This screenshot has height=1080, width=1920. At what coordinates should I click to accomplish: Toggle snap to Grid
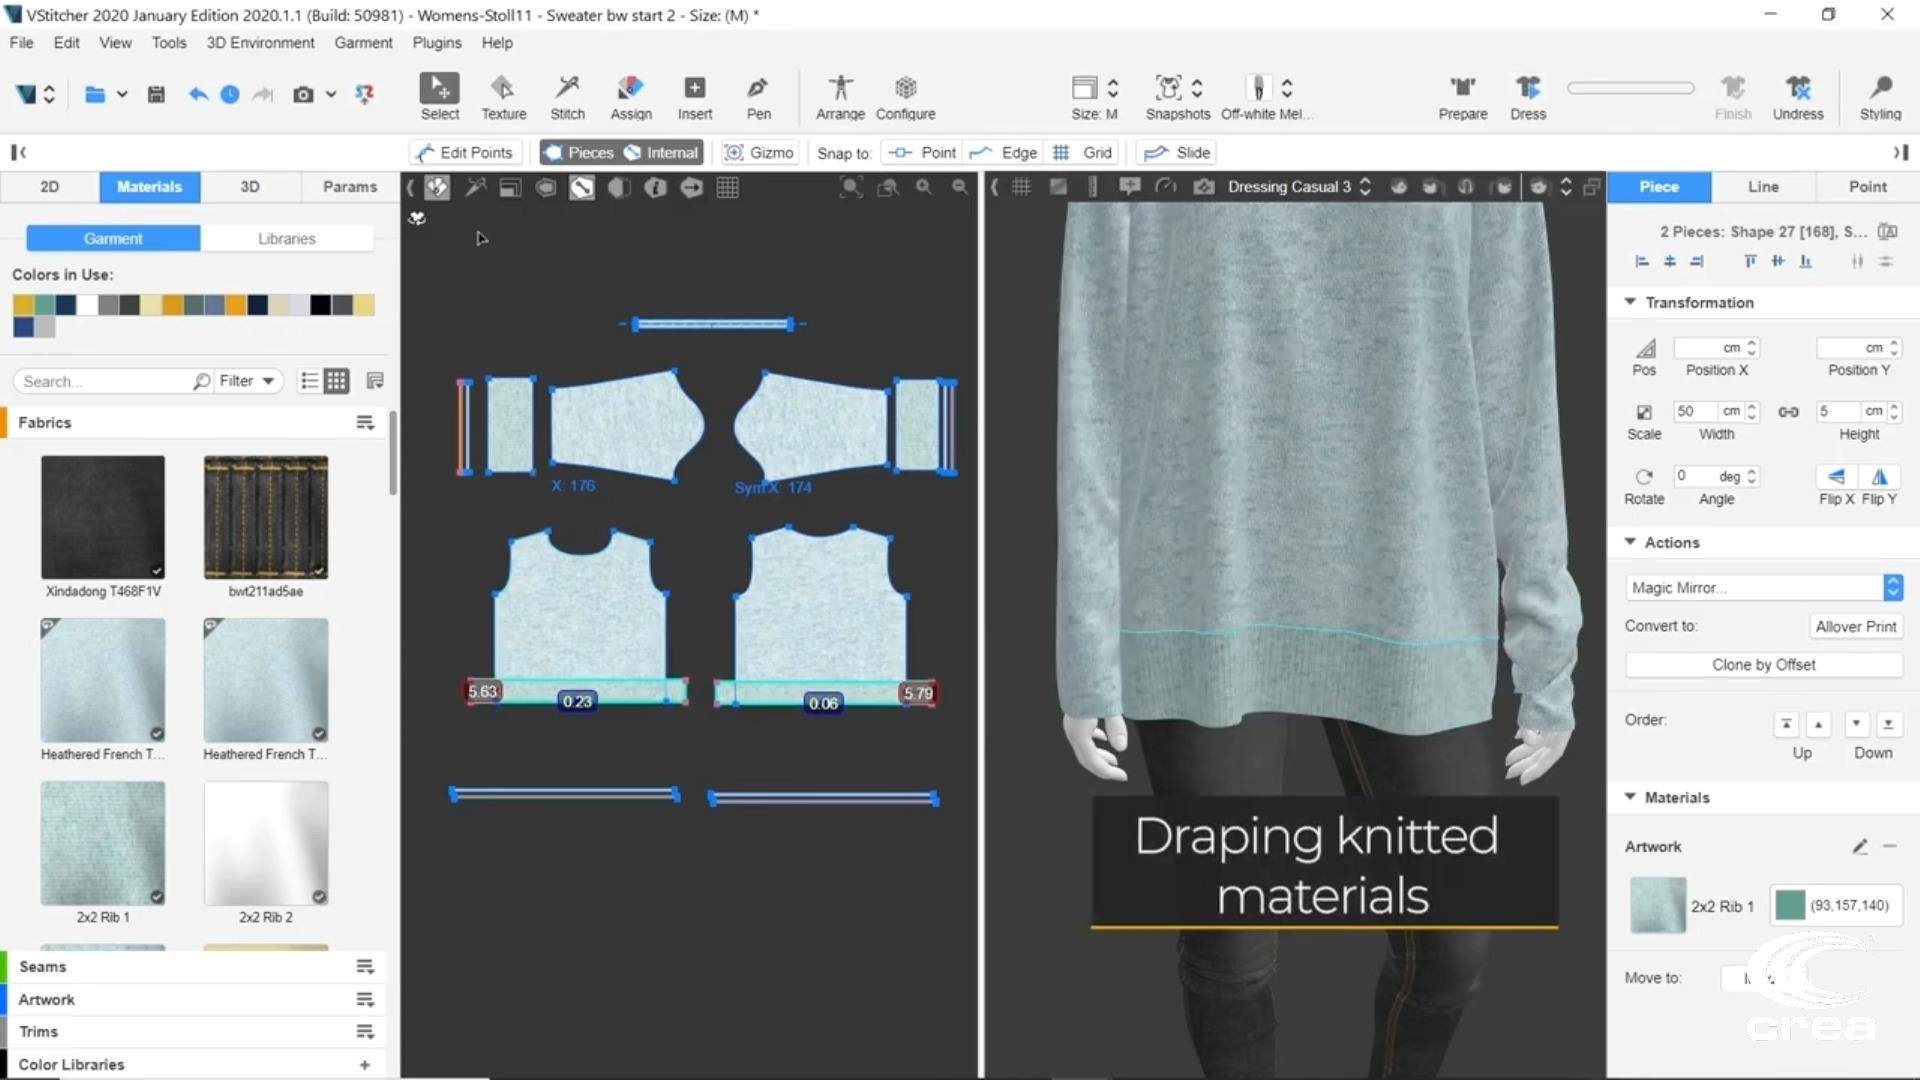1083,152
